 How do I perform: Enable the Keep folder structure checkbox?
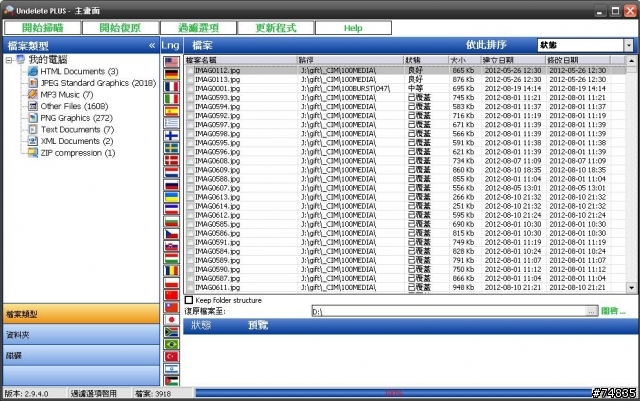[189, 300]
